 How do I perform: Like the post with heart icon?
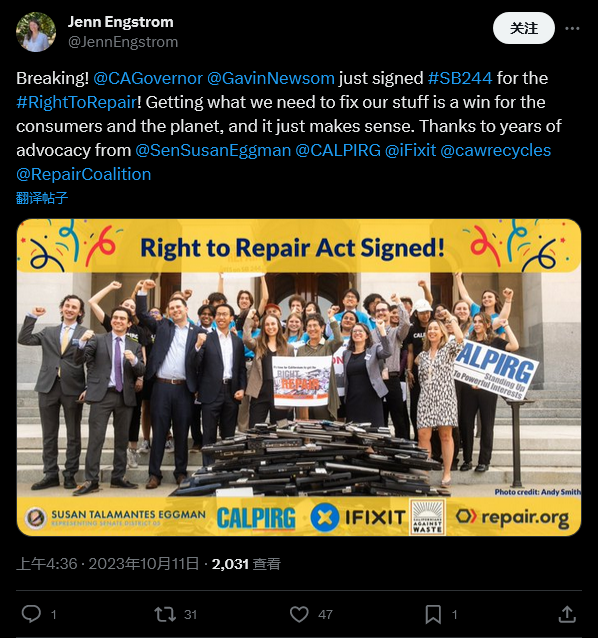[x=299, y=614]
